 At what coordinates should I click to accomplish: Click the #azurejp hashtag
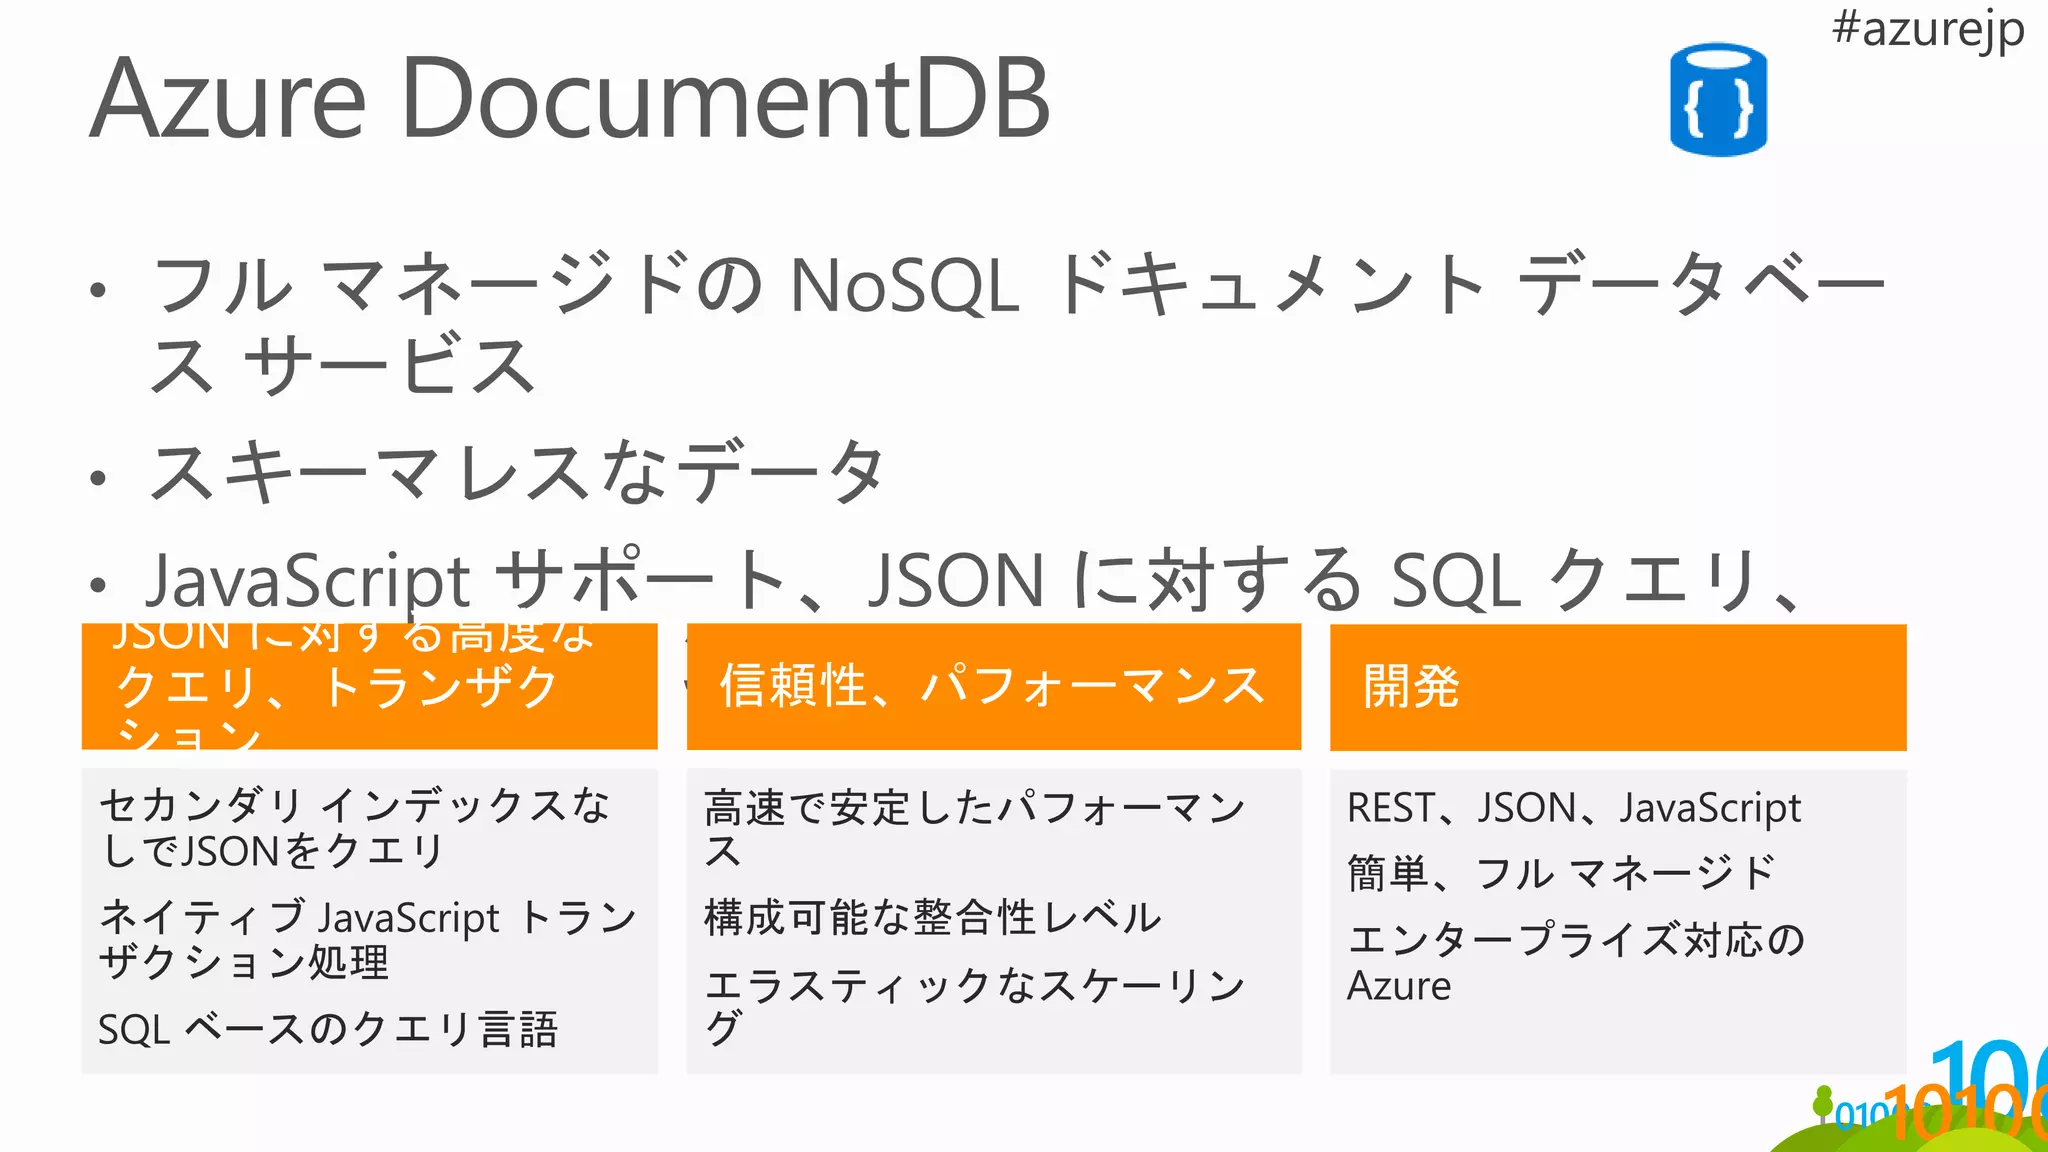coord(1927,28)
